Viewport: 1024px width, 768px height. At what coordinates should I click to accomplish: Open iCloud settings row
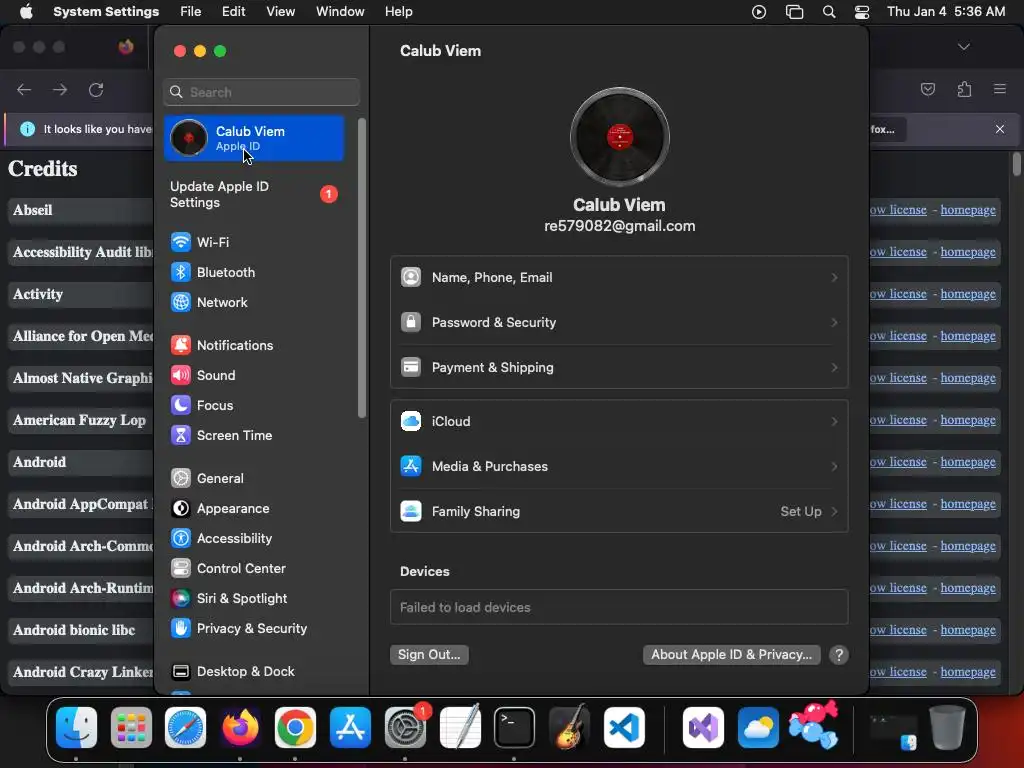click(619, 422)
